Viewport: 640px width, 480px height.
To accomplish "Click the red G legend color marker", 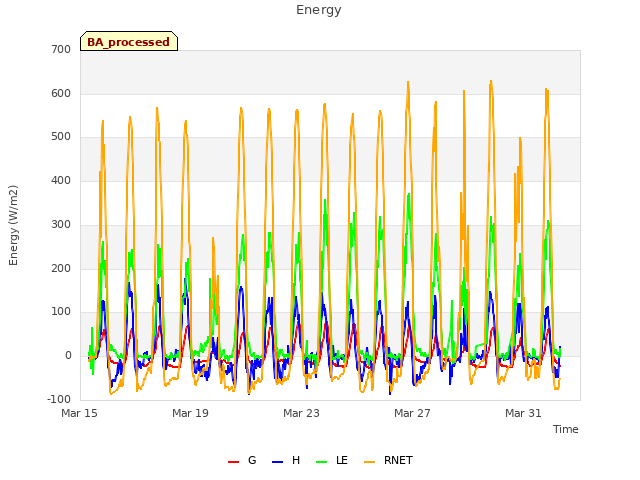I will pyautogui.click(x=233, y=462).
